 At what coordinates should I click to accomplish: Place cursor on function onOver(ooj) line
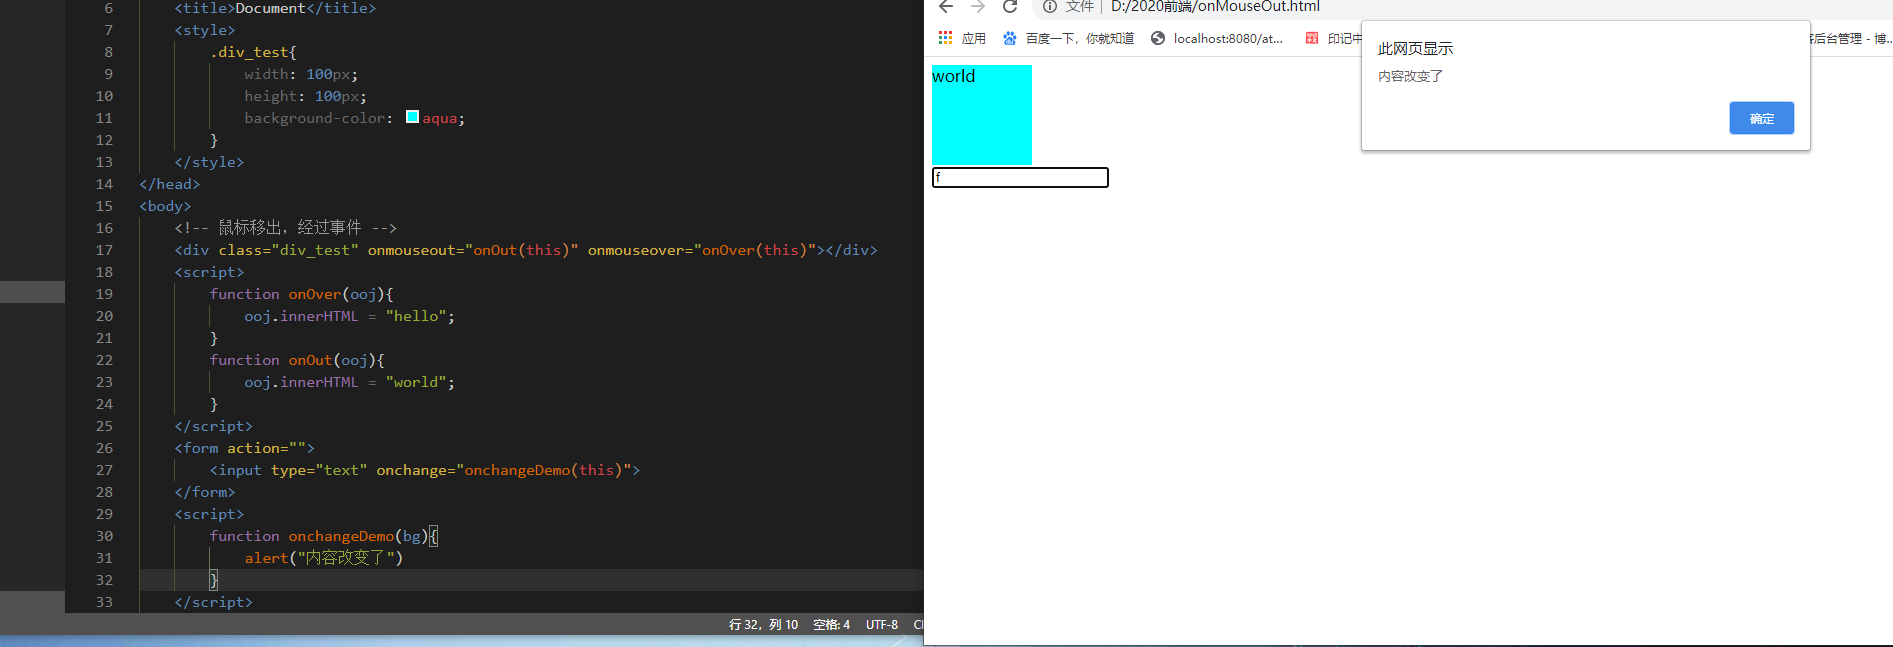click(301, 294)
